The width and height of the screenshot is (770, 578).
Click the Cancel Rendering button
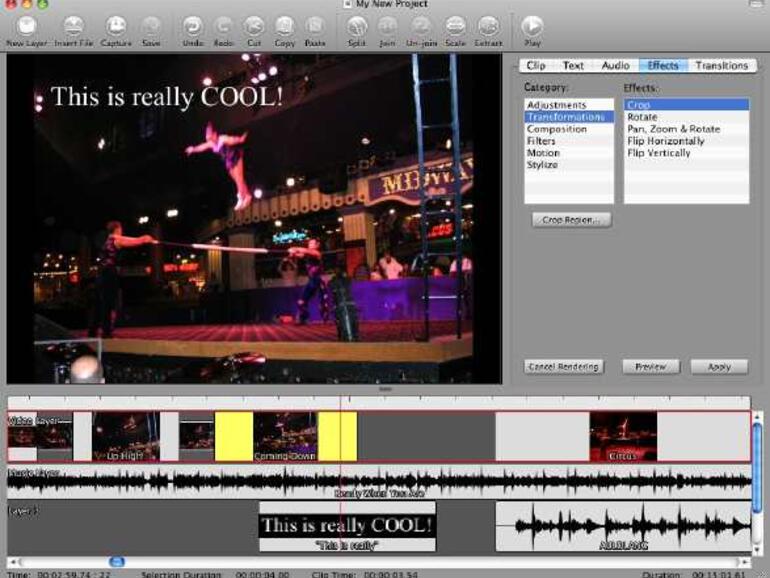[563, 367]
